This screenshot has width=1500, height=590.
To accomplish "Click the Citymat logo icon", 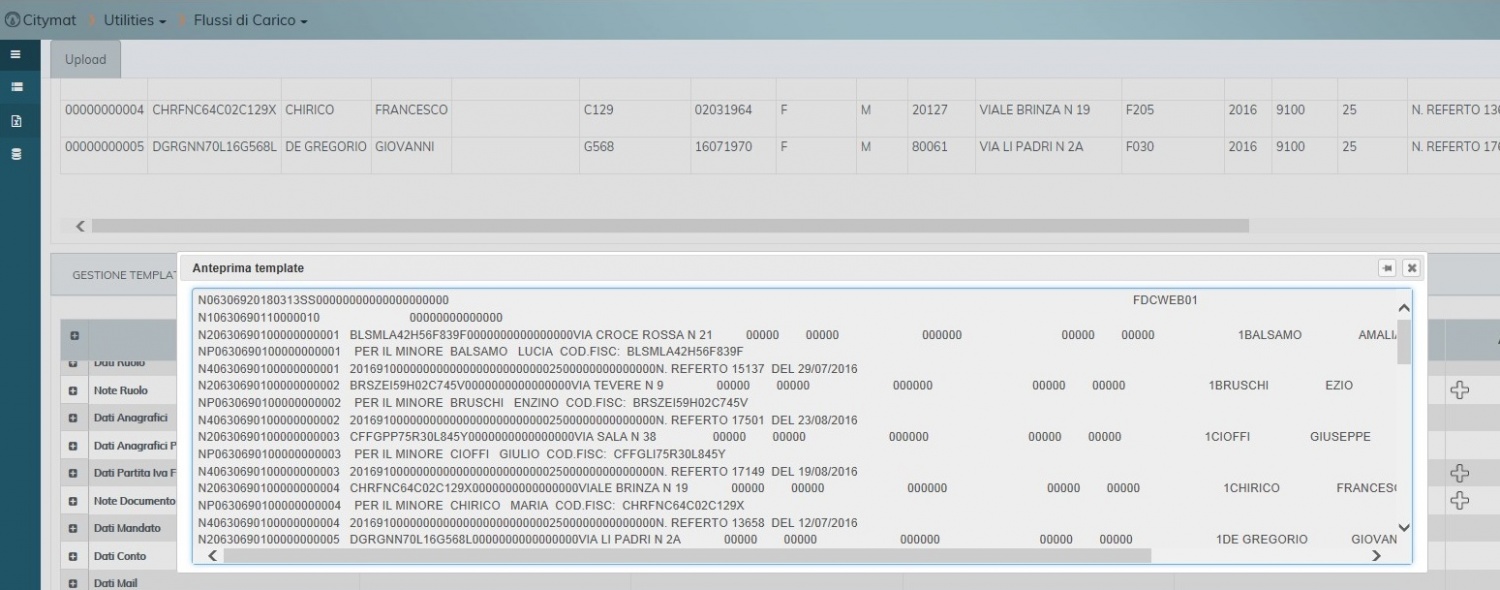I will coord(12,20).
